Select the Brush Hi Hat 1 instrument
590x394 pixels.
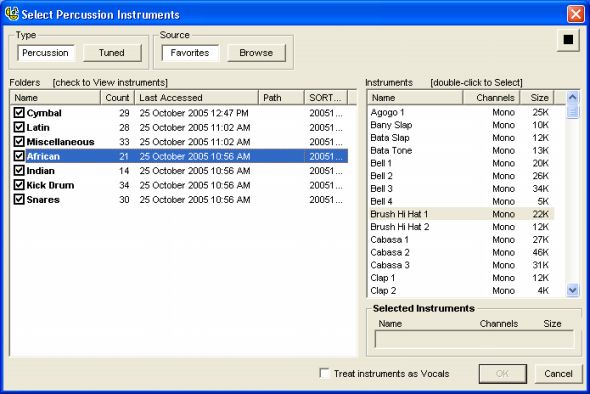(x=461, y=214)
